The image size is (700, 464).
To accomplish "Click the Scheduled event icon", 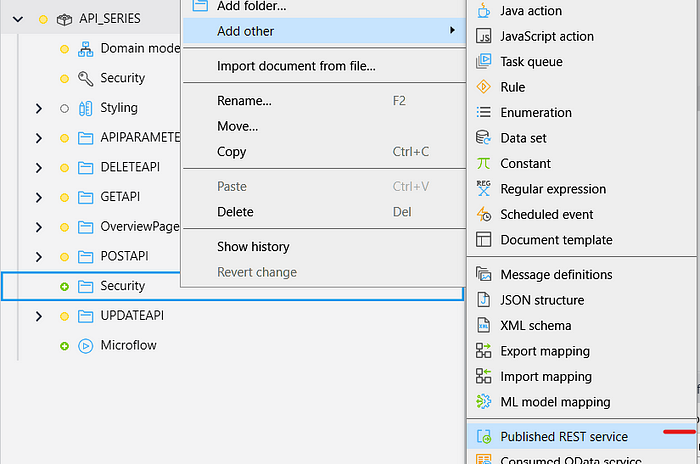I will pos(484,214).
